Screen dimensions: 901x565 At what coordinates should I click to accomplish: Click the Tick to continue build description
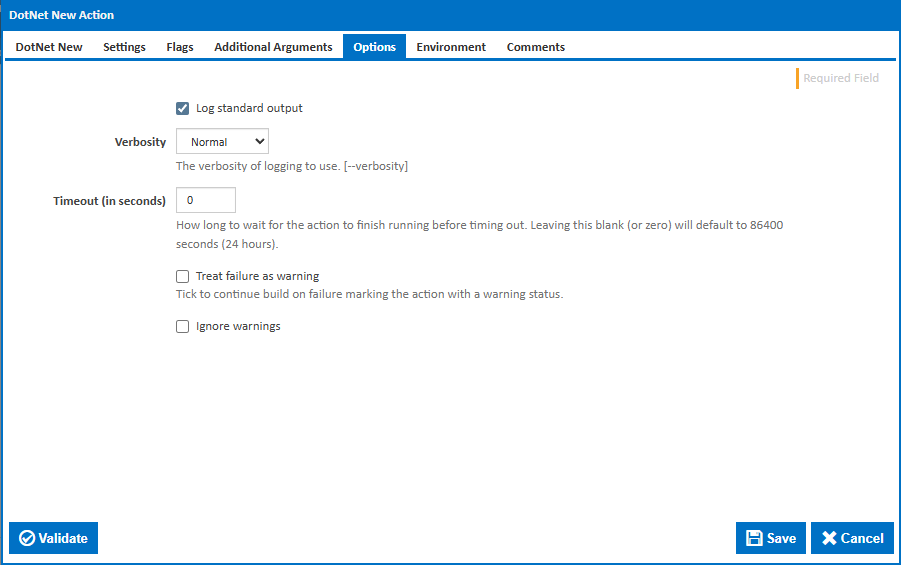369,294
